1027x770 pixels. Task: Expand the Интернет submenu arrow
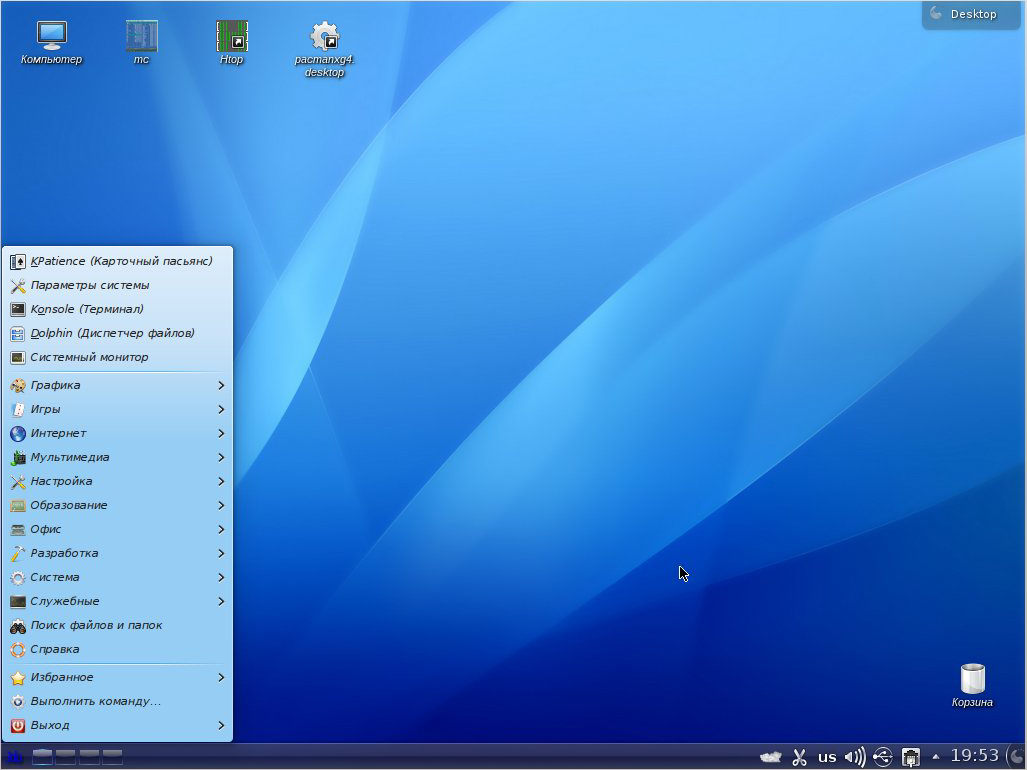click(x=221, y=433)
